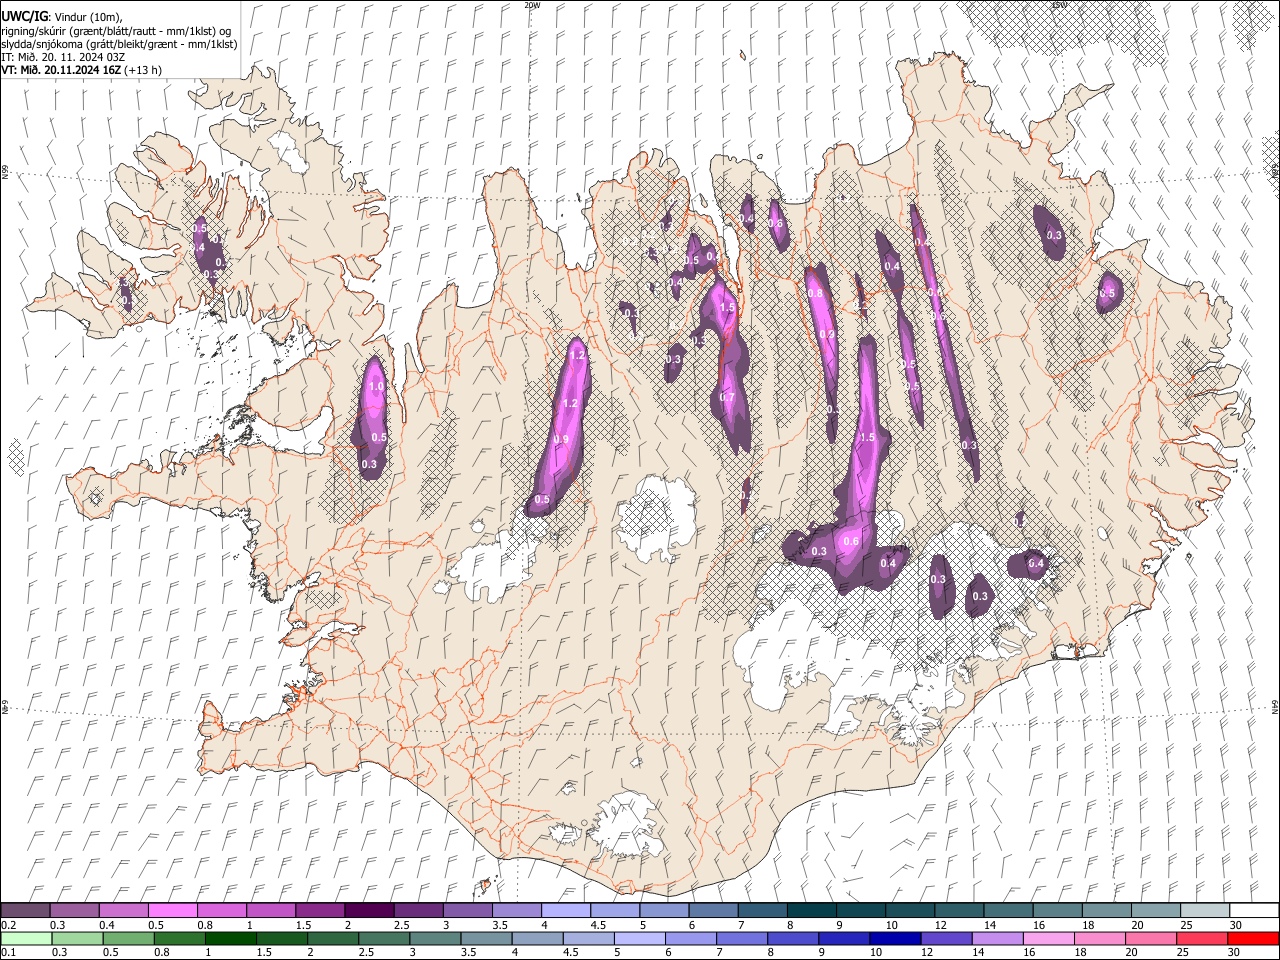Select the '0.9' value on the map

point(561,439)
